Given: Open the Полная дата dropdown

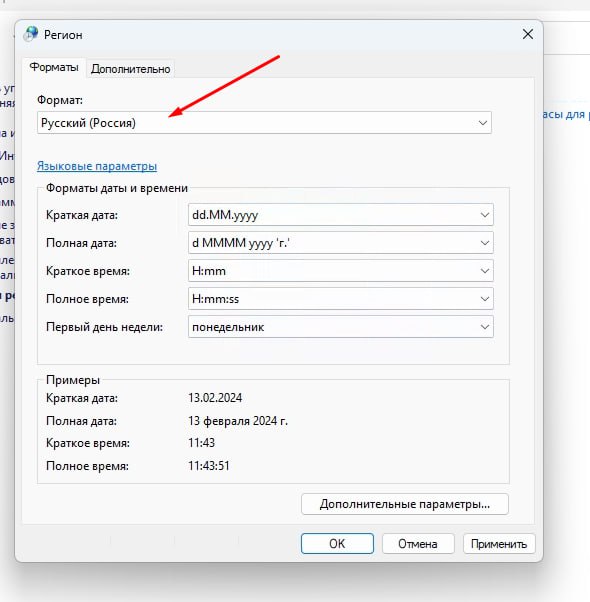Looking at the screenshot, I should pyautogui.click(x=340, y=243).
